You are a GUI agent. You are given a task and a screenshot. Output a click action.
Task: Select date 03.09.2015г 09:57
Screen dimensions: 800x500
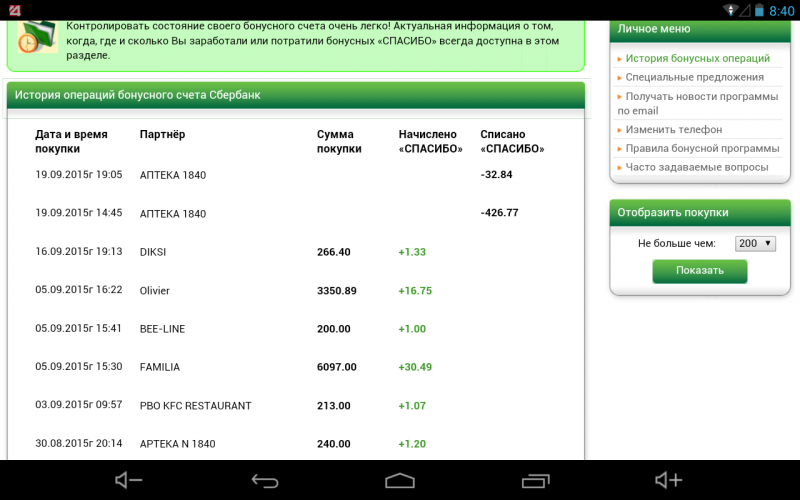(x=79, y=405)
